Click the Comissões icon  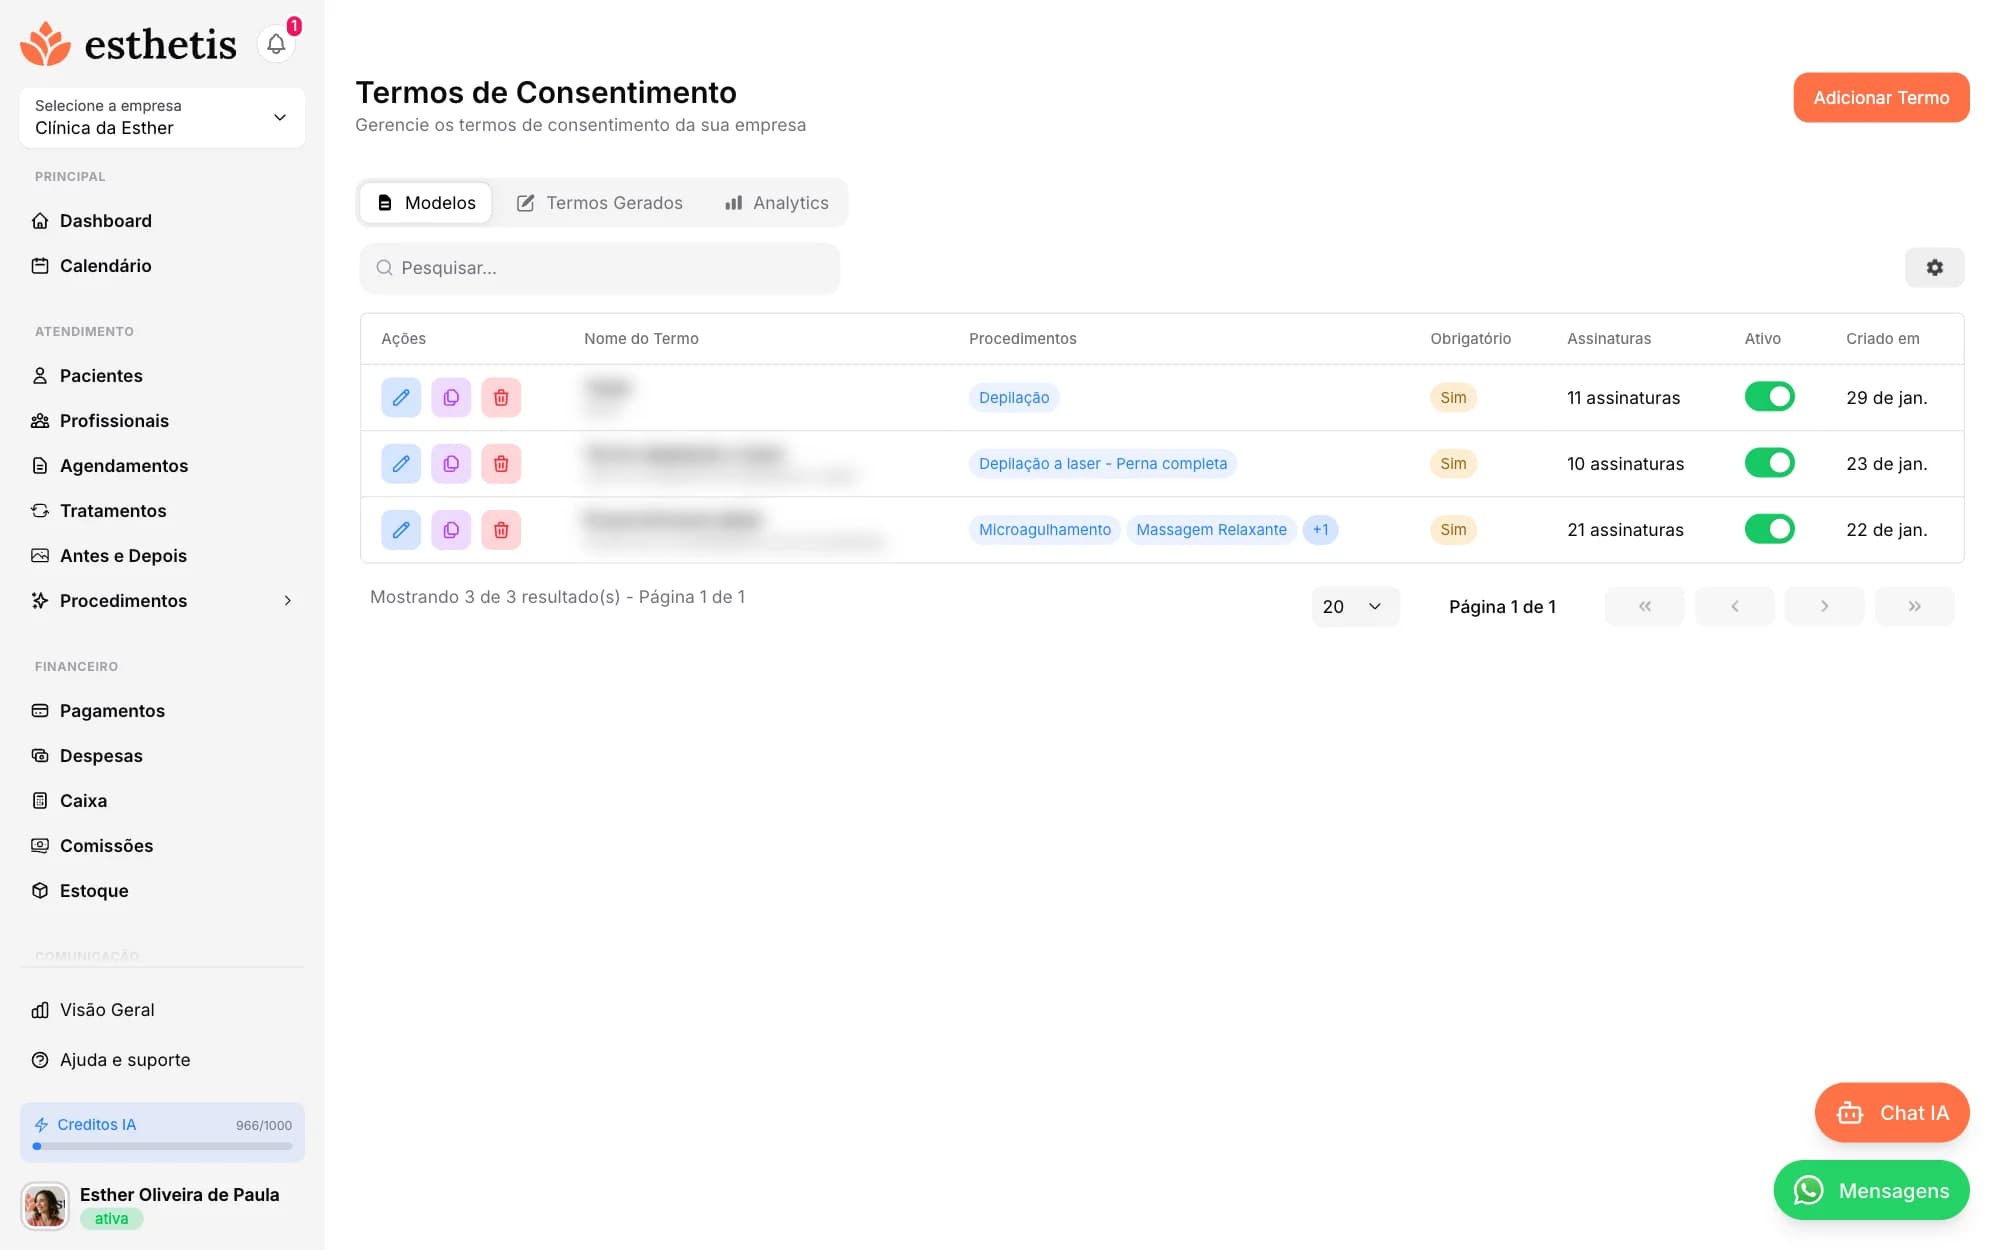(40, 846)
